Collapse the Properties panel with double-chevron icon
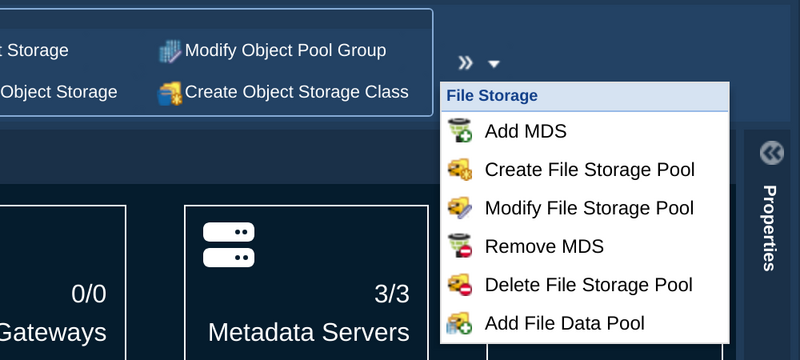This screenshot has height=360, width=800. [771, 152]
